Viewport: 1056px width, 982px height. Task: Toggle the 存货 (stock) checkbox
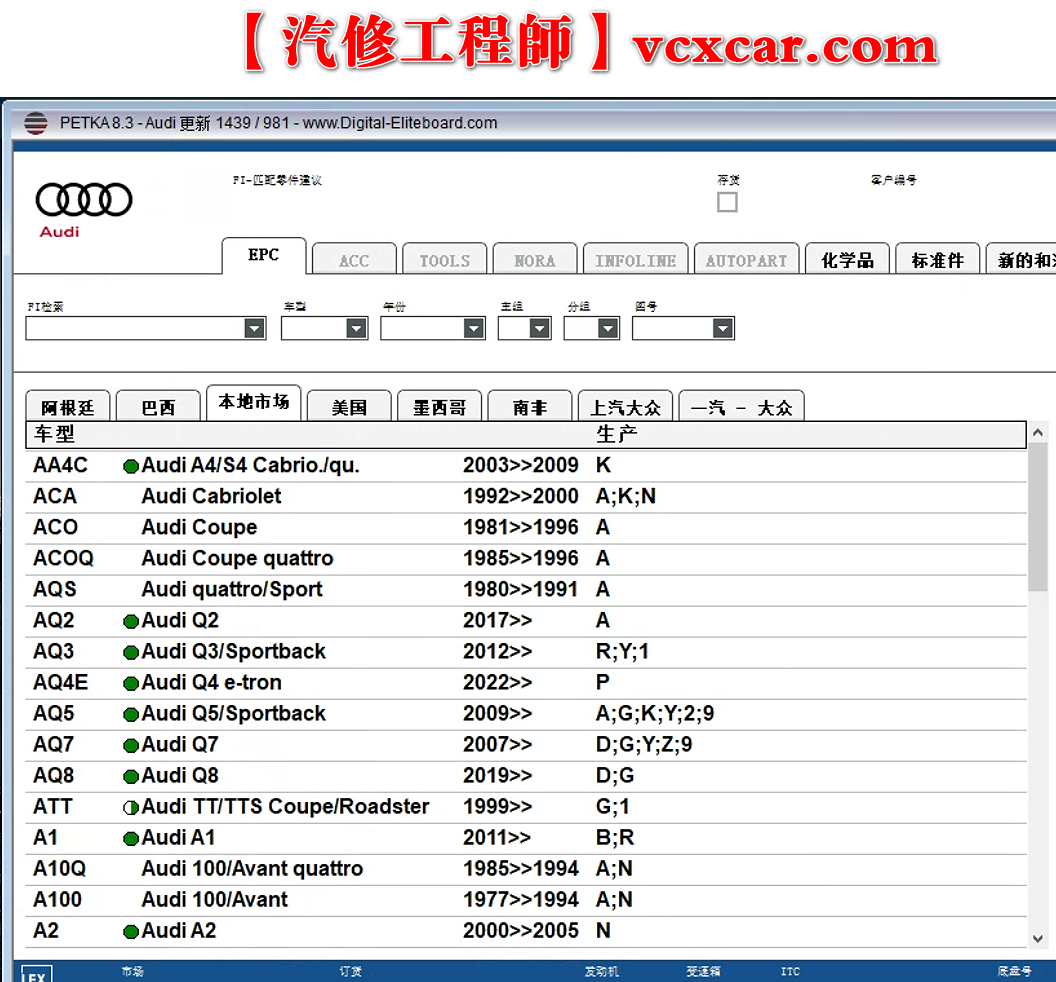coord(727,202)
